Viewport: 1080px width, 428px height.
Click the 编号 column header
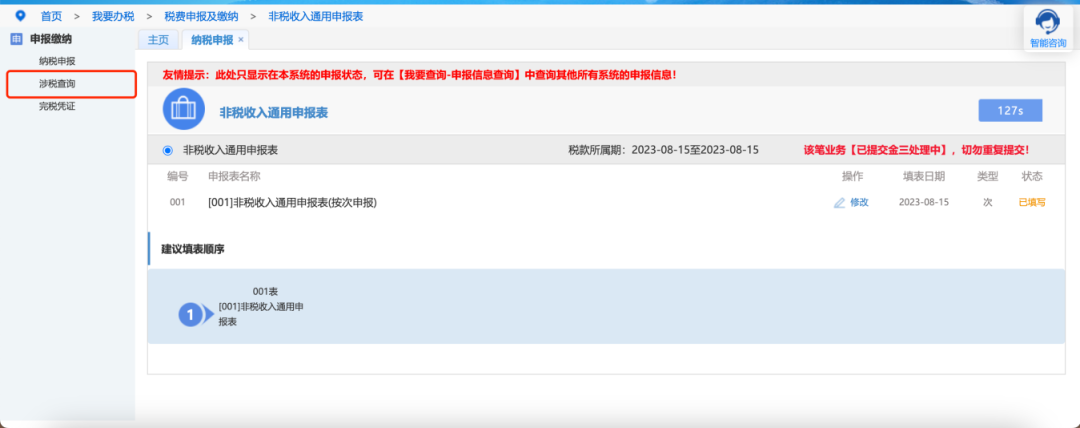[178, 176]
